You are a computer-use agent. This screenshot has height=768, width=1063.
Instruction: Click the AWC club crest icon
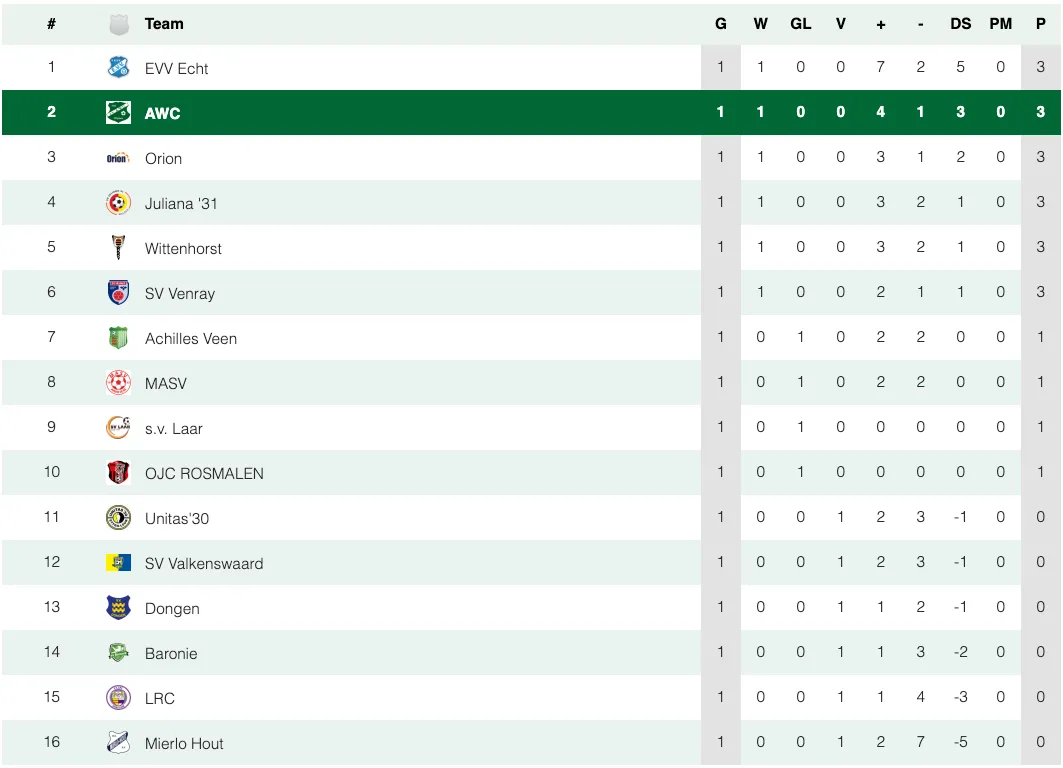(118, 113)
